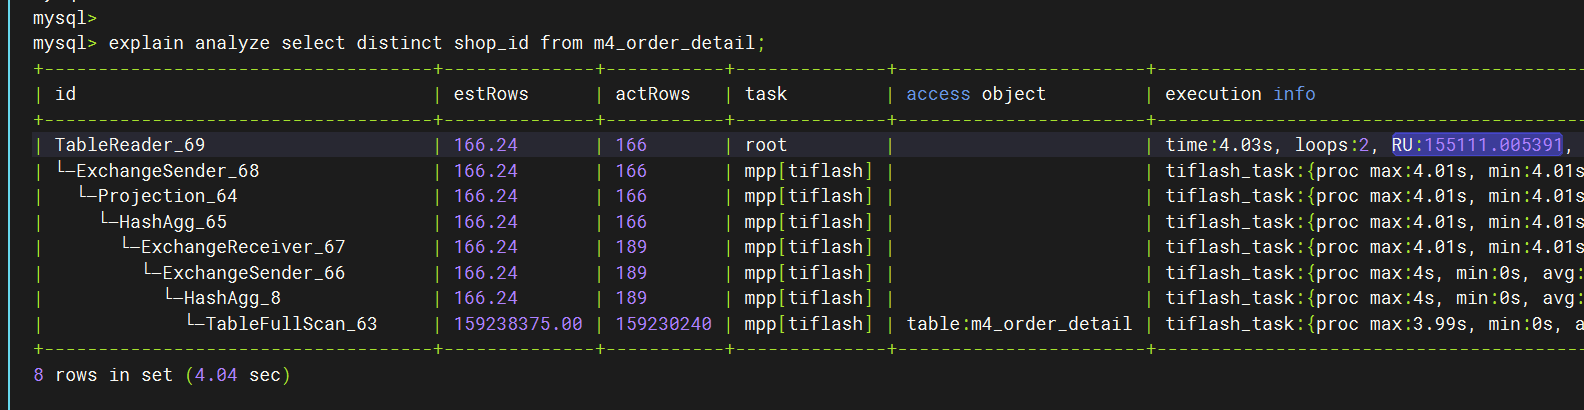Select the HashAgg_65 operator
The height and width of the screenshot is (410, 1584).
pyautogui.click(x=172, y=222)
